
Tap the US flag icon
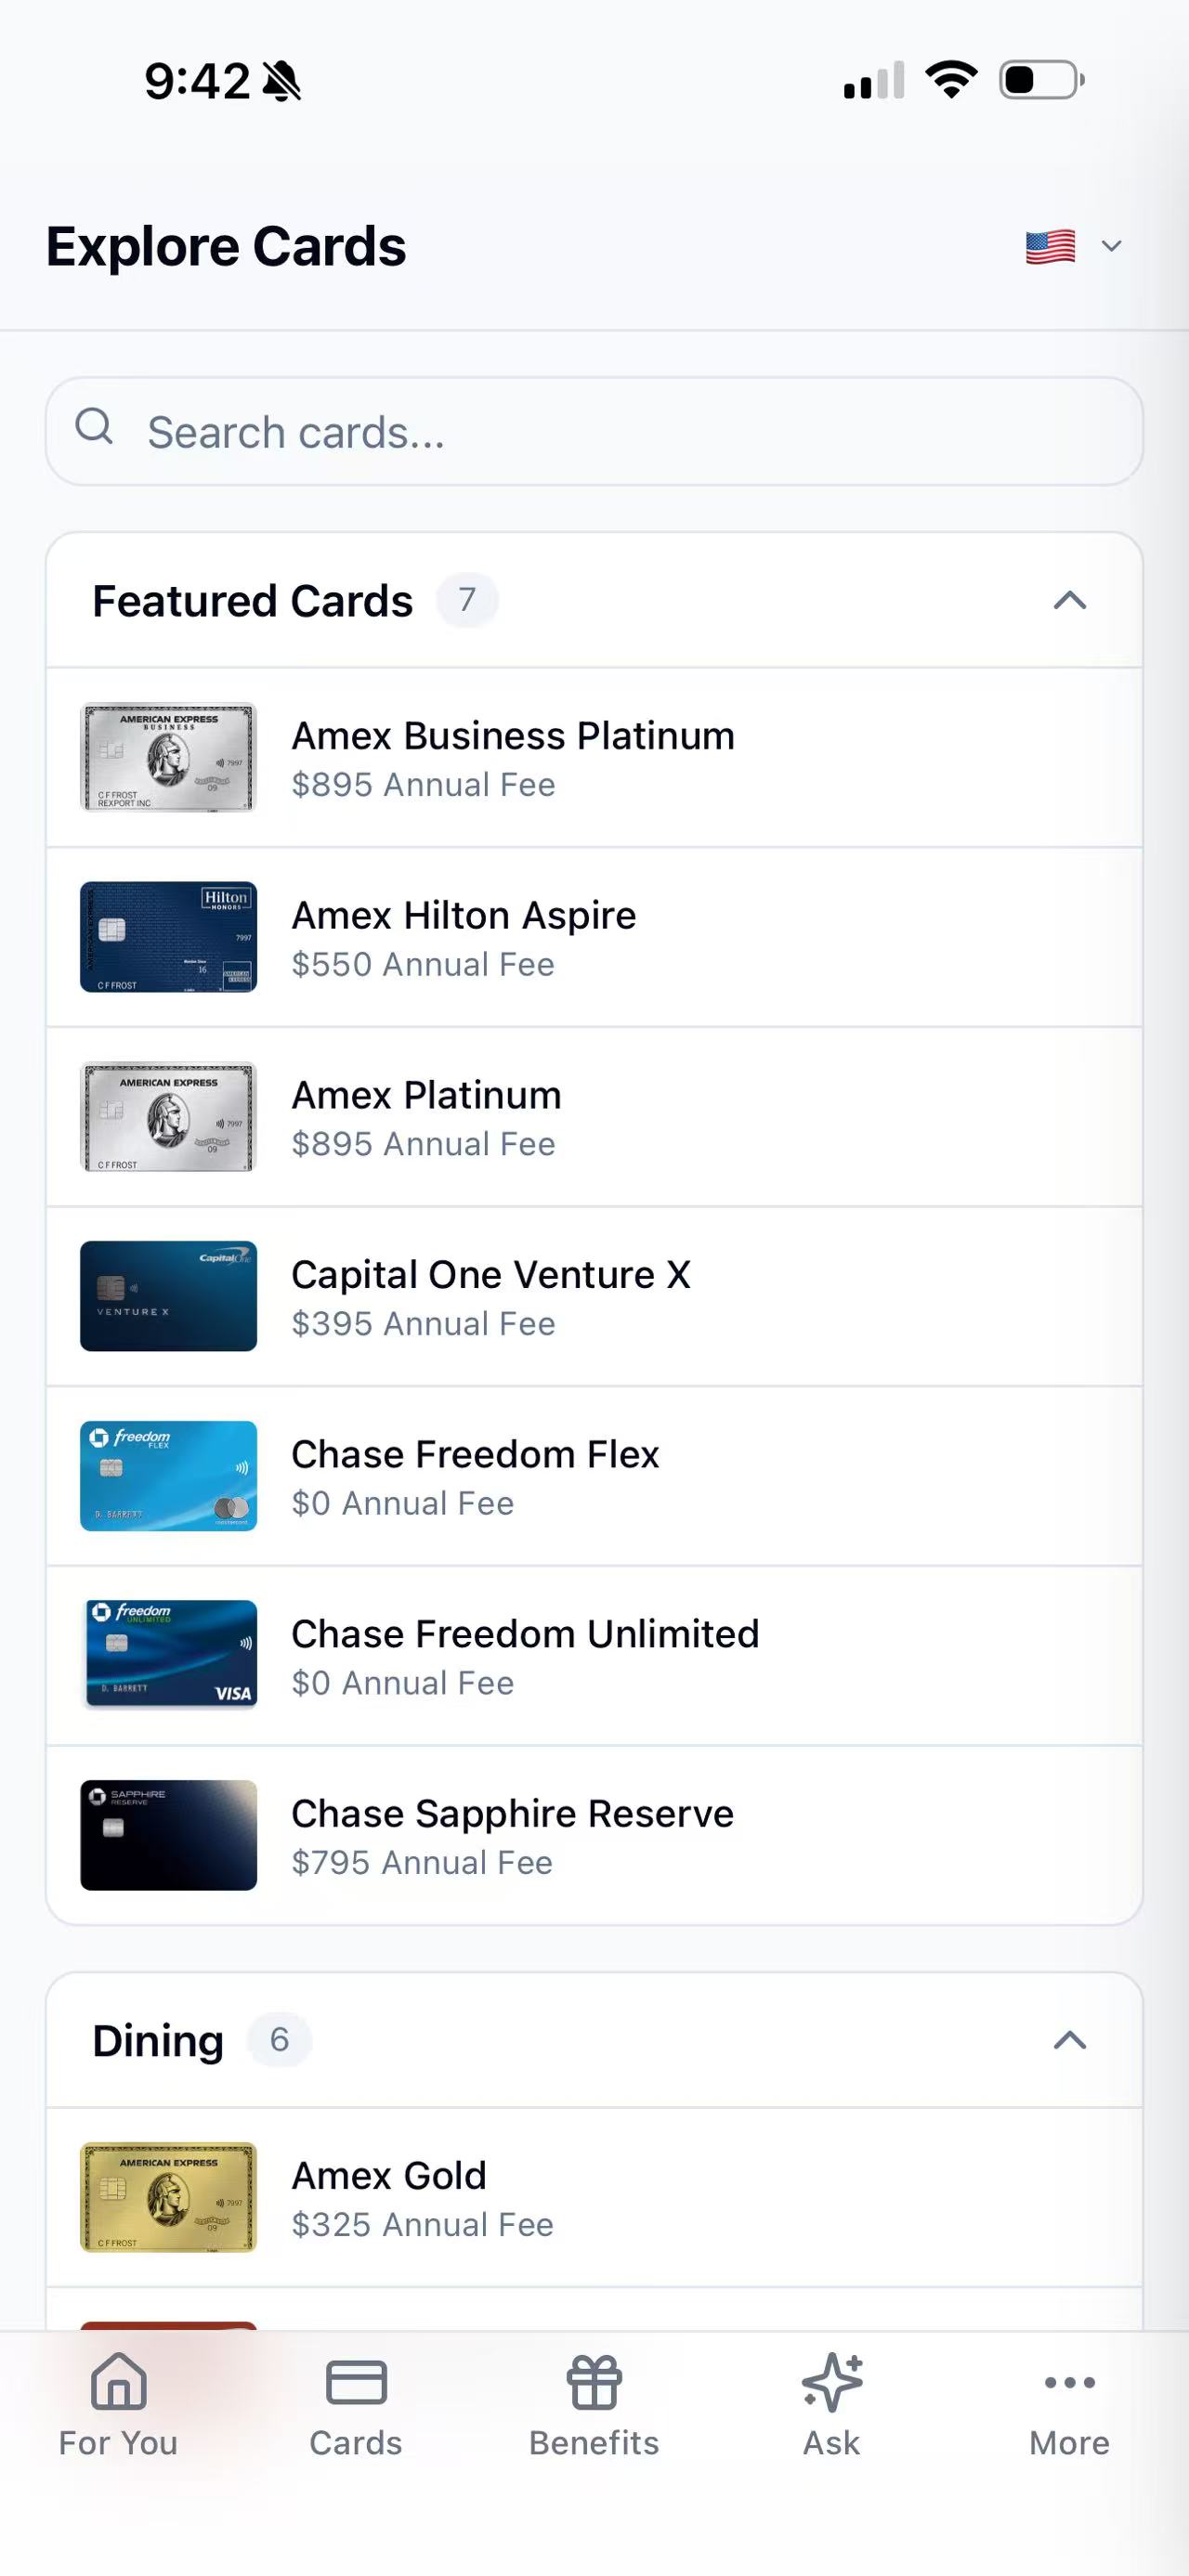(1050, 246)
